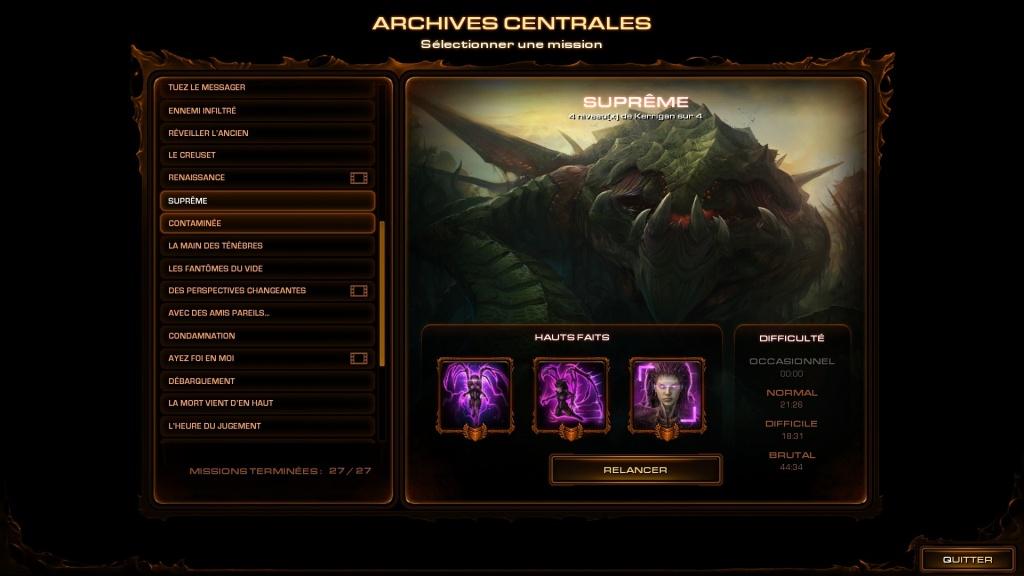This screenshot has width=1024, height=576.
Task: Select the Tuez le Messager mission
Action: coord(268,88)
